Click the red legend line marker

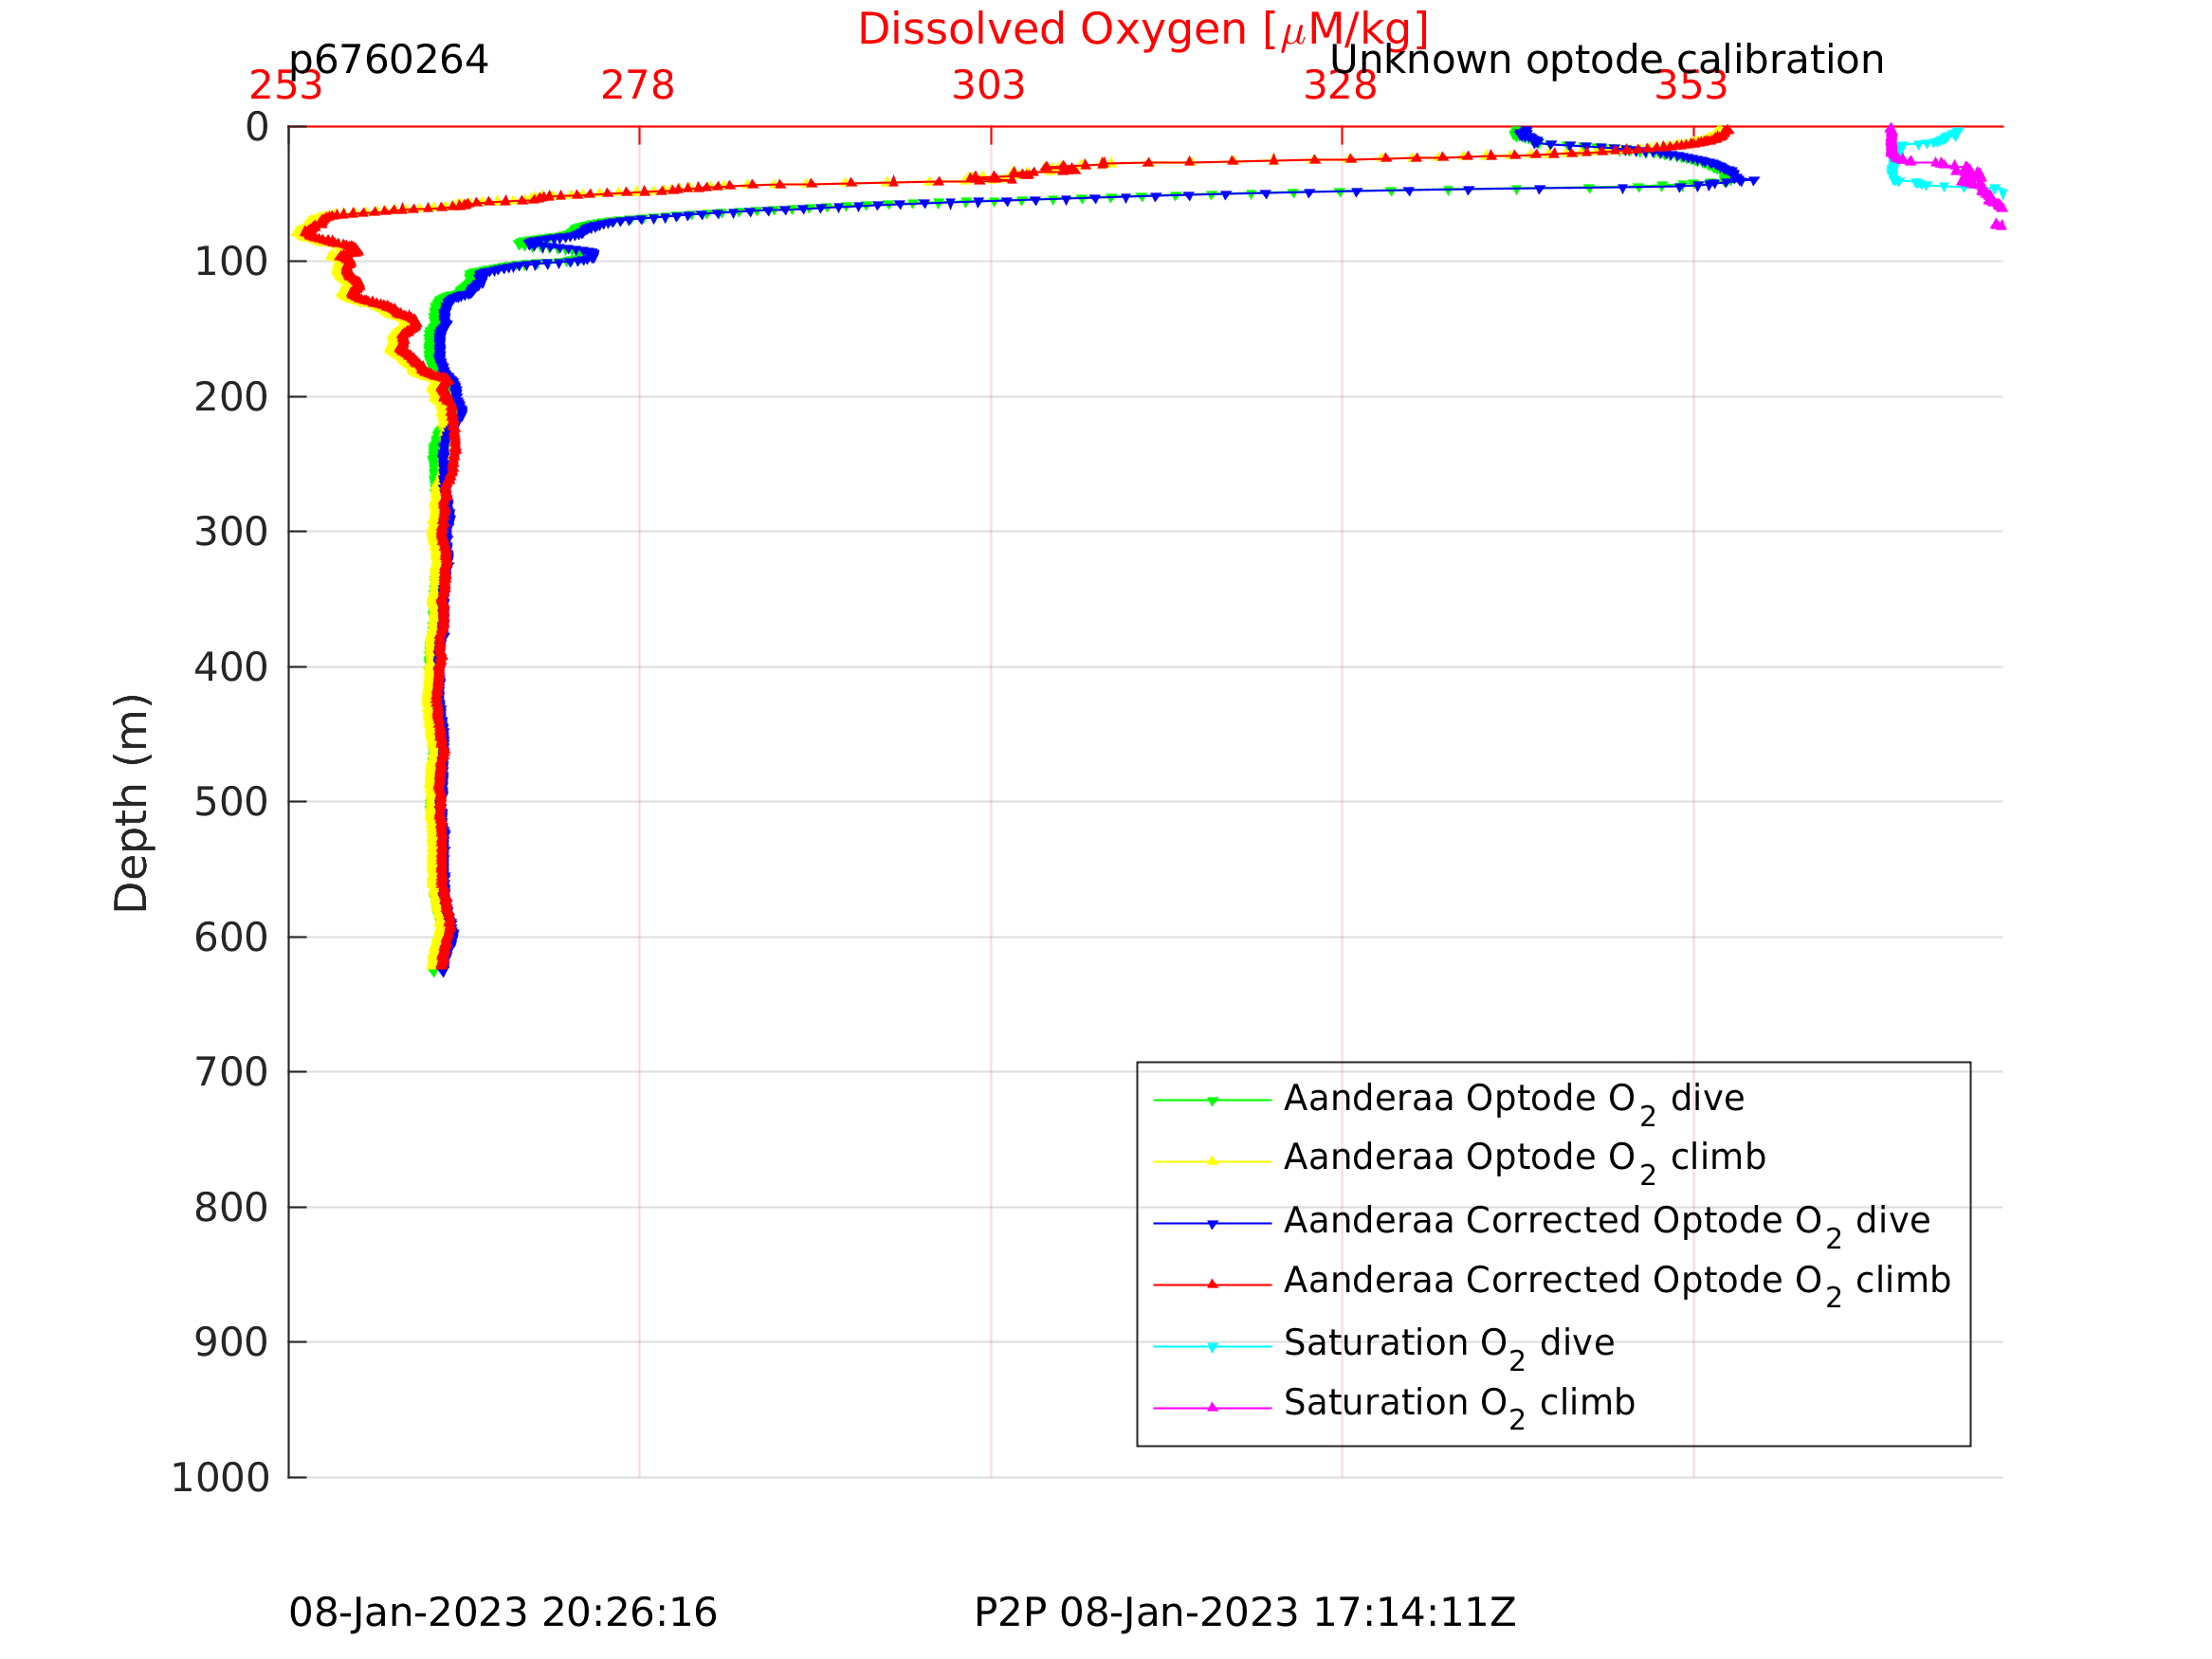coord(1212,1284)
